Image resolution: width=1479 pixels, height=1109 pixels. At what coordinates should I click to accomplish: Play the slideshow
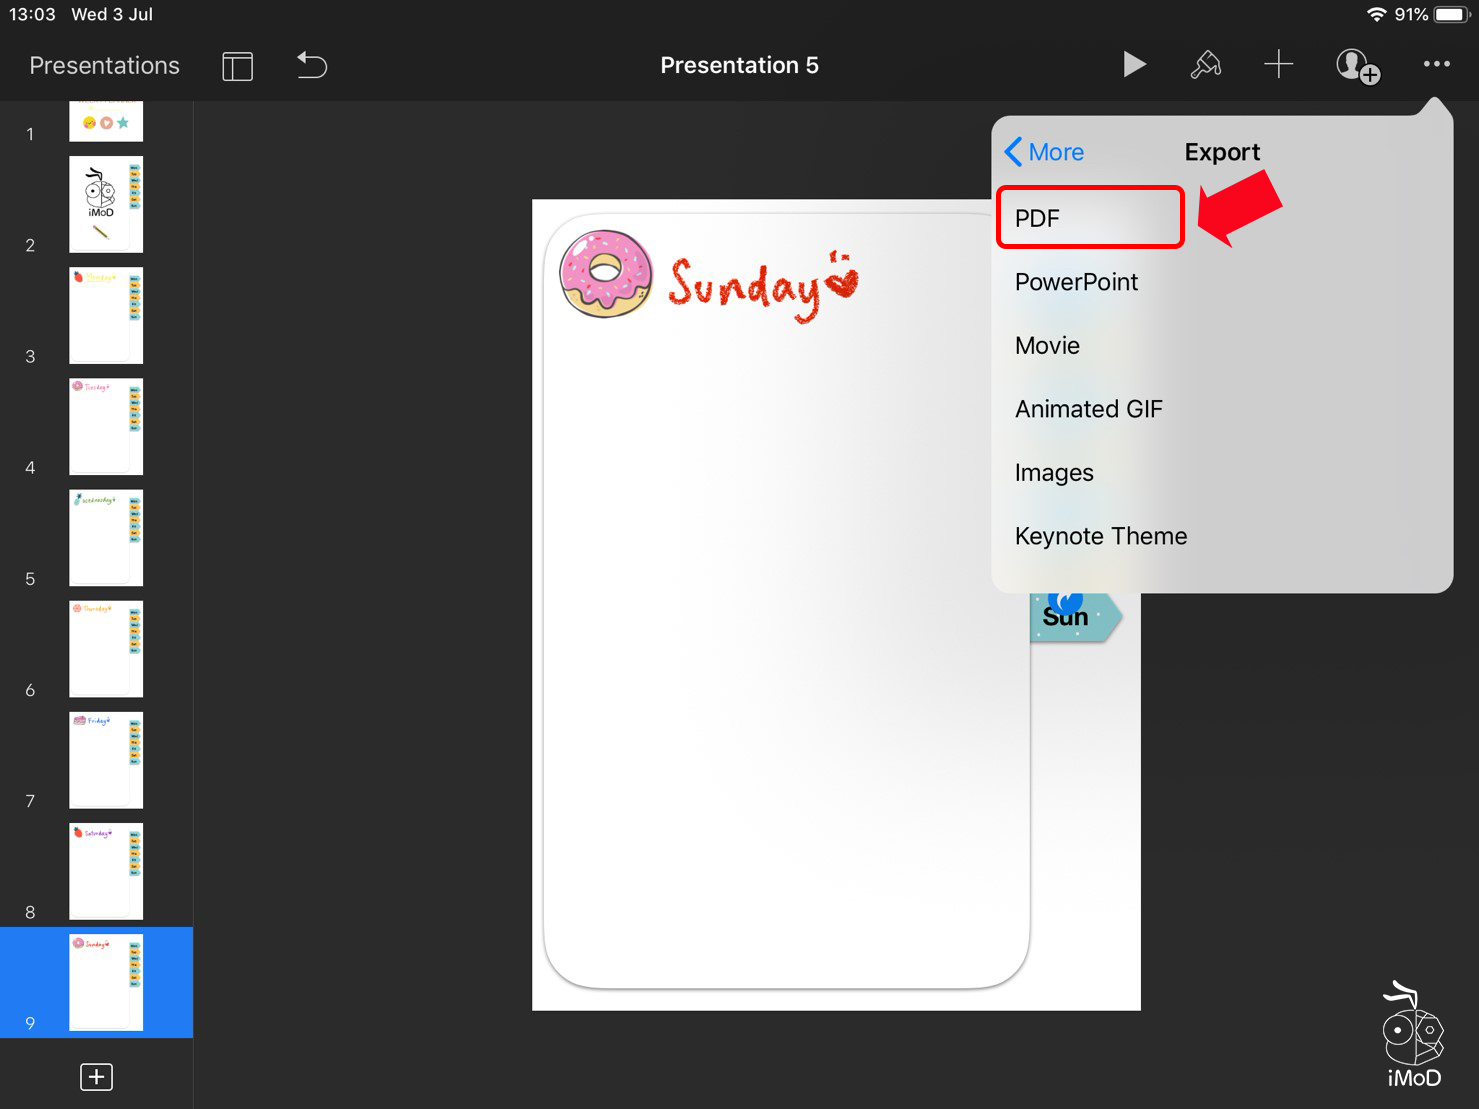pyautogui.click(x=1133, y=65)
